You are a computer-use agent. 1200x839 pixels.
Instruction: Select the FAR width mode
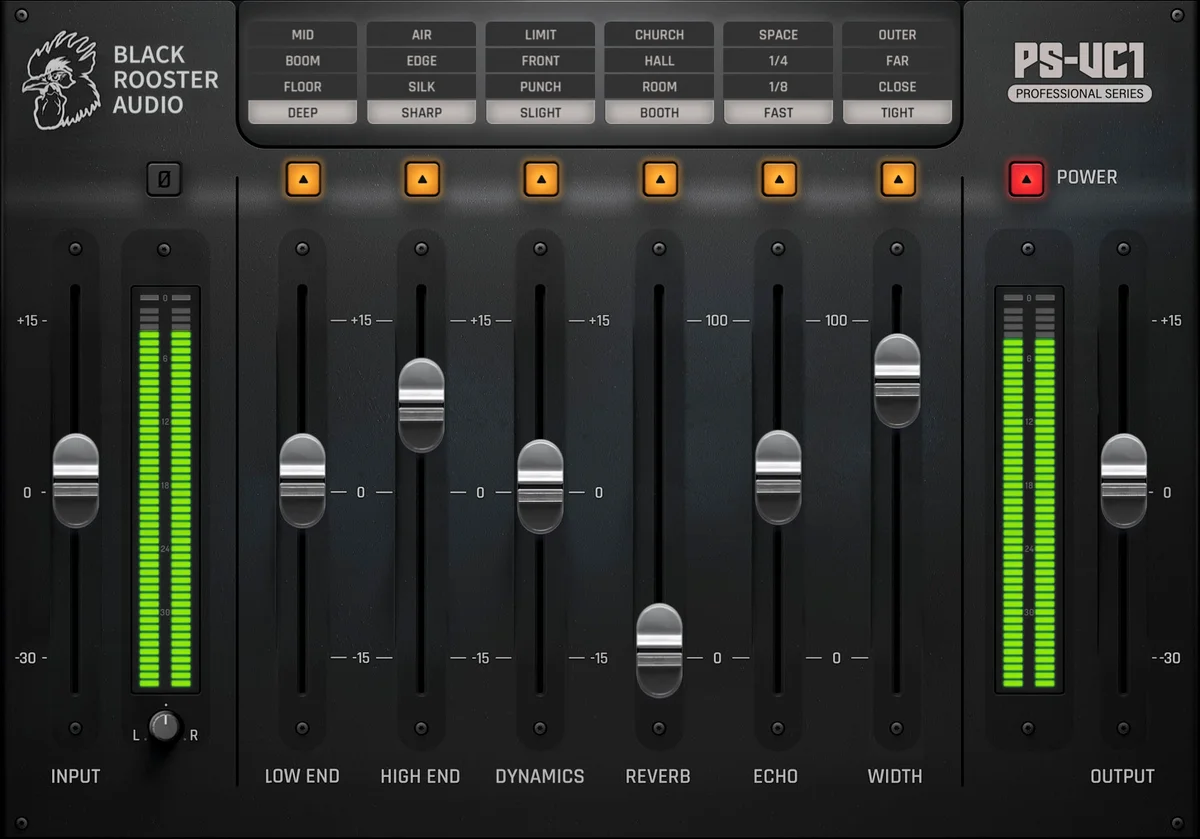click(897, 60)
